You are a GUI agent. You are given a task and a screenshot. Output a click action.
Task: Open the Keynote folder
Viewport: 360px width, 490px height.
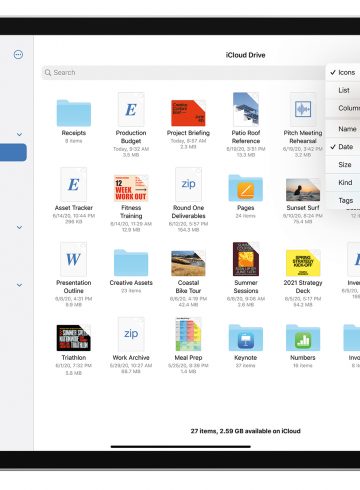click(246, 338)
